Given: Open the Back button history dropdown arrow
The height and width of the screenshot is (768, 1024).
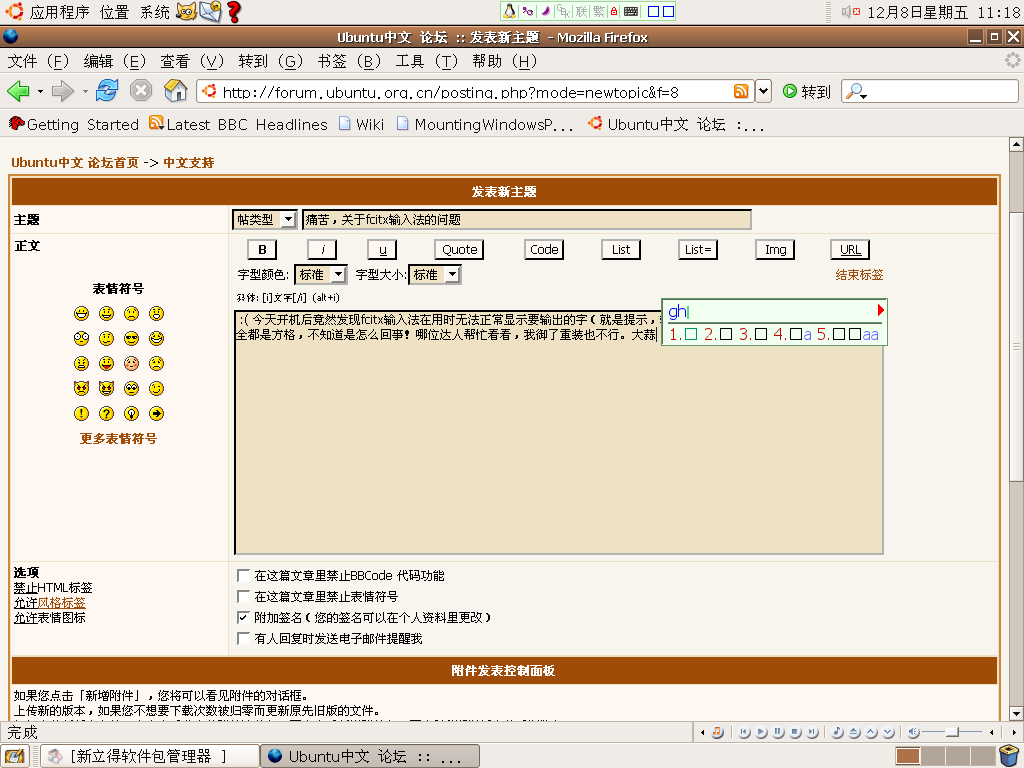Looking at the screenshot, I should [x=40, y=91].
